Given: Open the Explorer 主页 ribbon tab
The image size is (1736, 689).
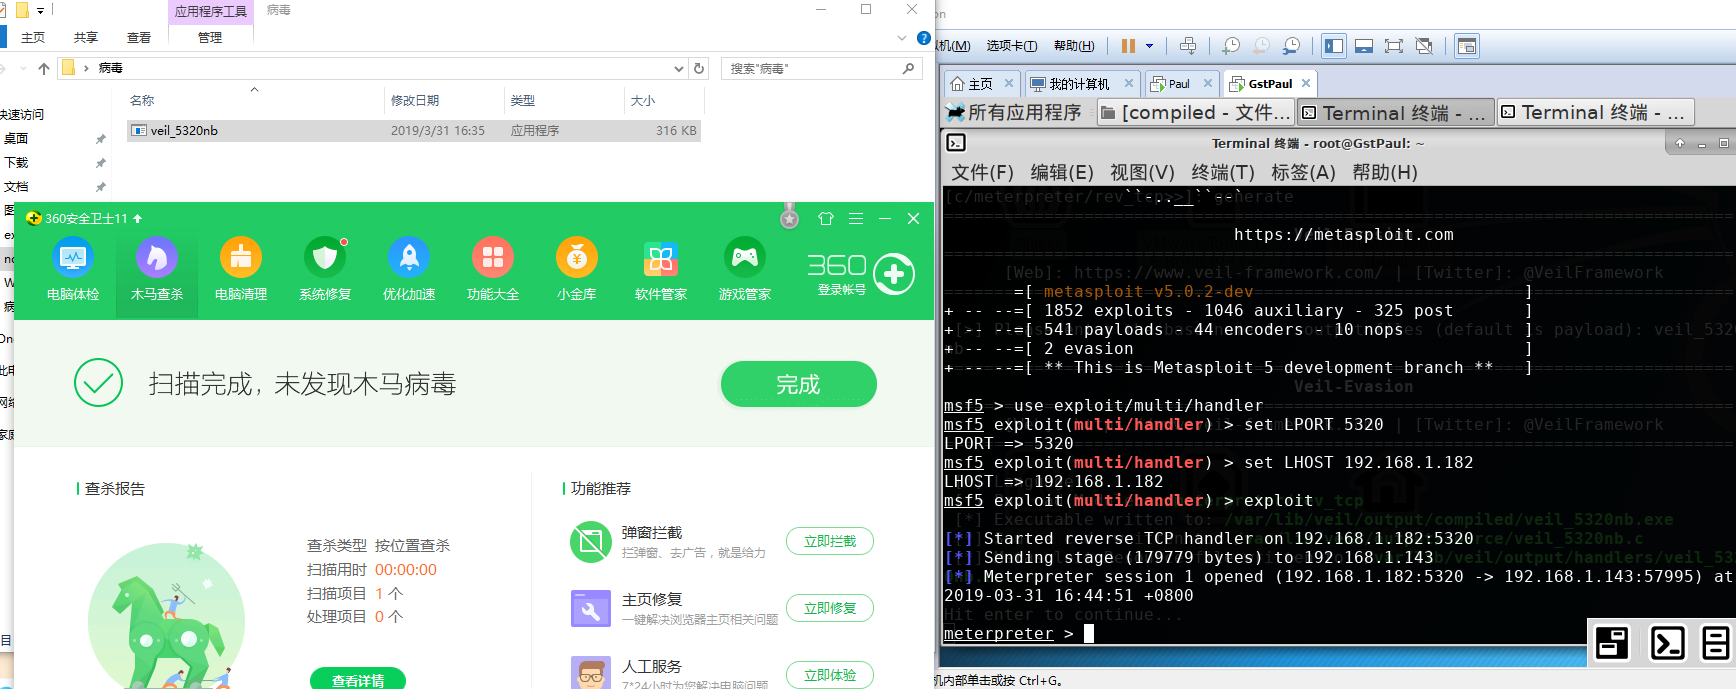Looking at the screenshot, I should (x=33, y=37).
